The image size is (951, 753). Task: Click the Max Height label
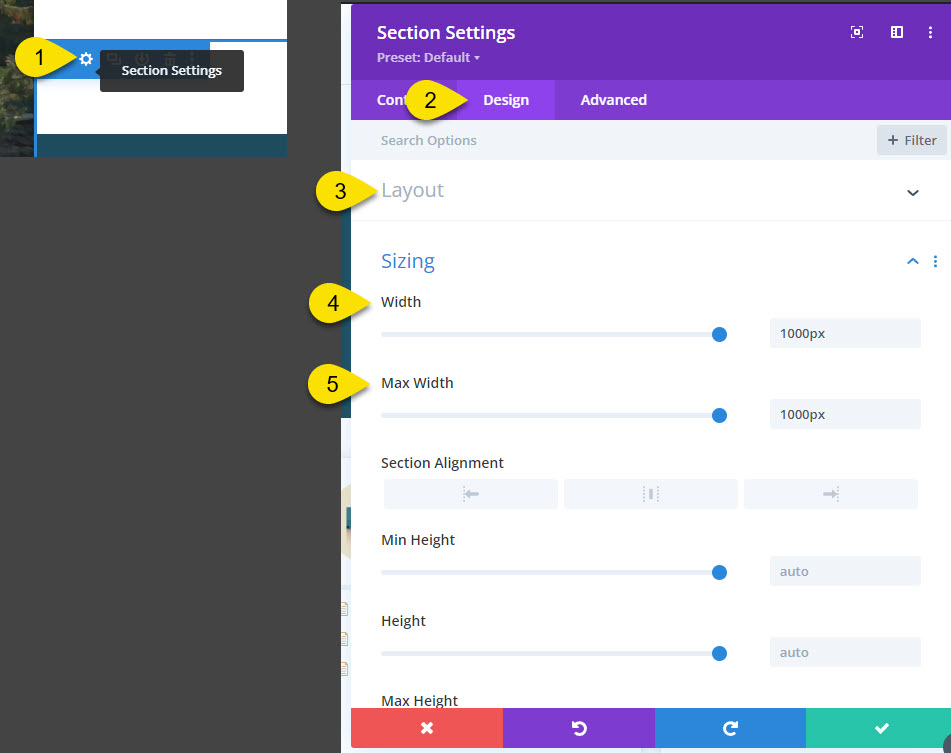[x=419, y=701]
